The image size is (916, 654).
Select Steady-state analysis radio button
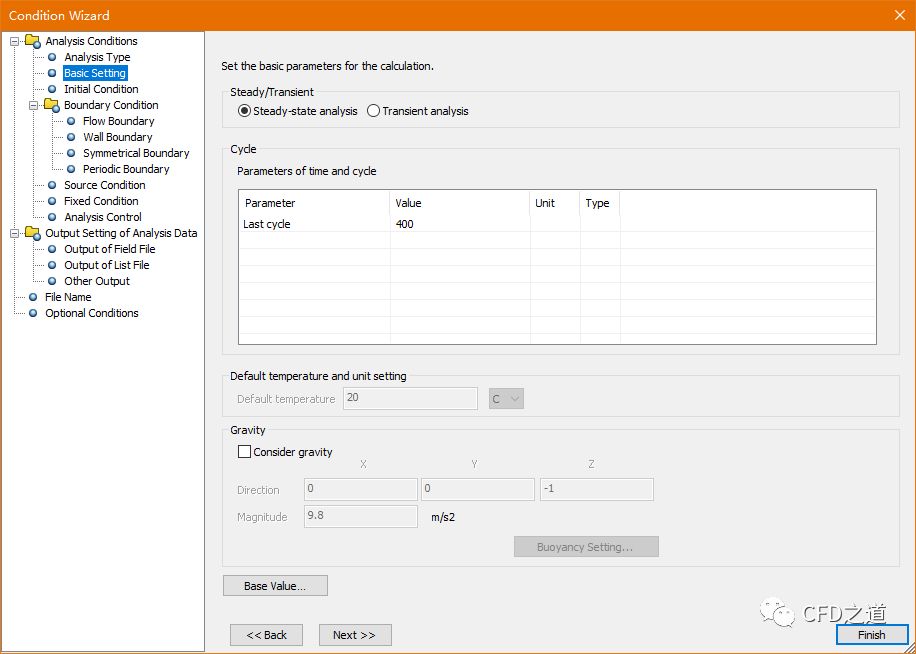point(245,111)
